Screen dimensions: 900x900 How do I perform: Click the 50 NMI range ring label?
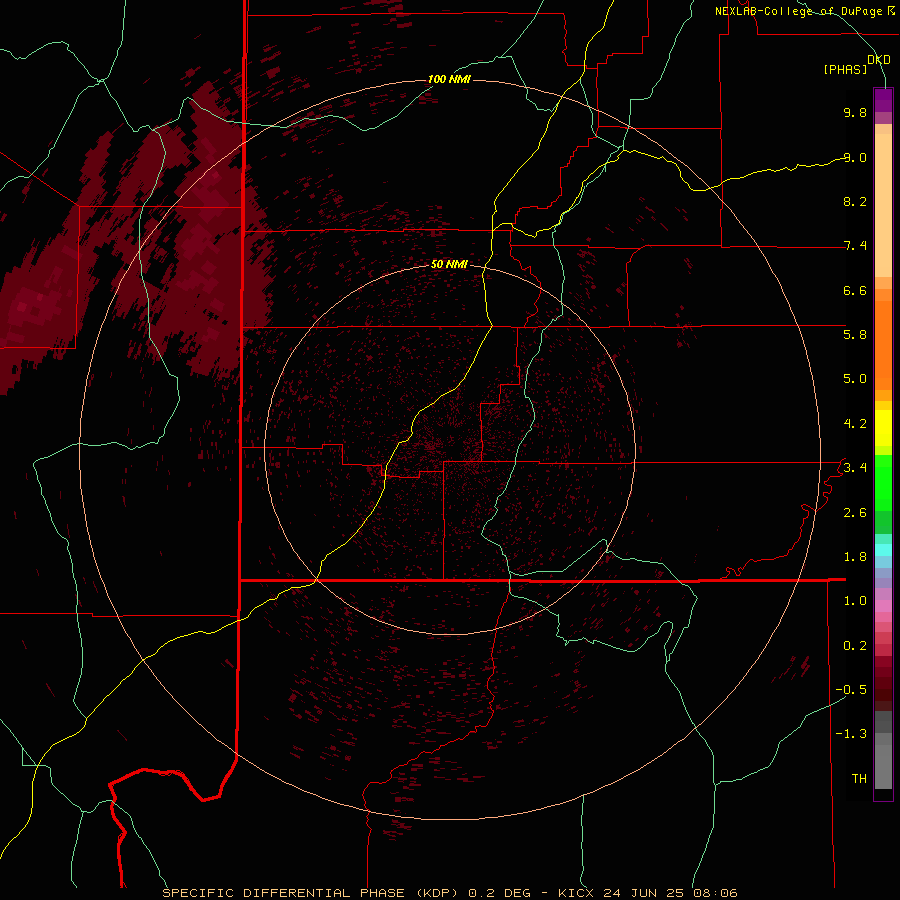(x=449, y=264)
